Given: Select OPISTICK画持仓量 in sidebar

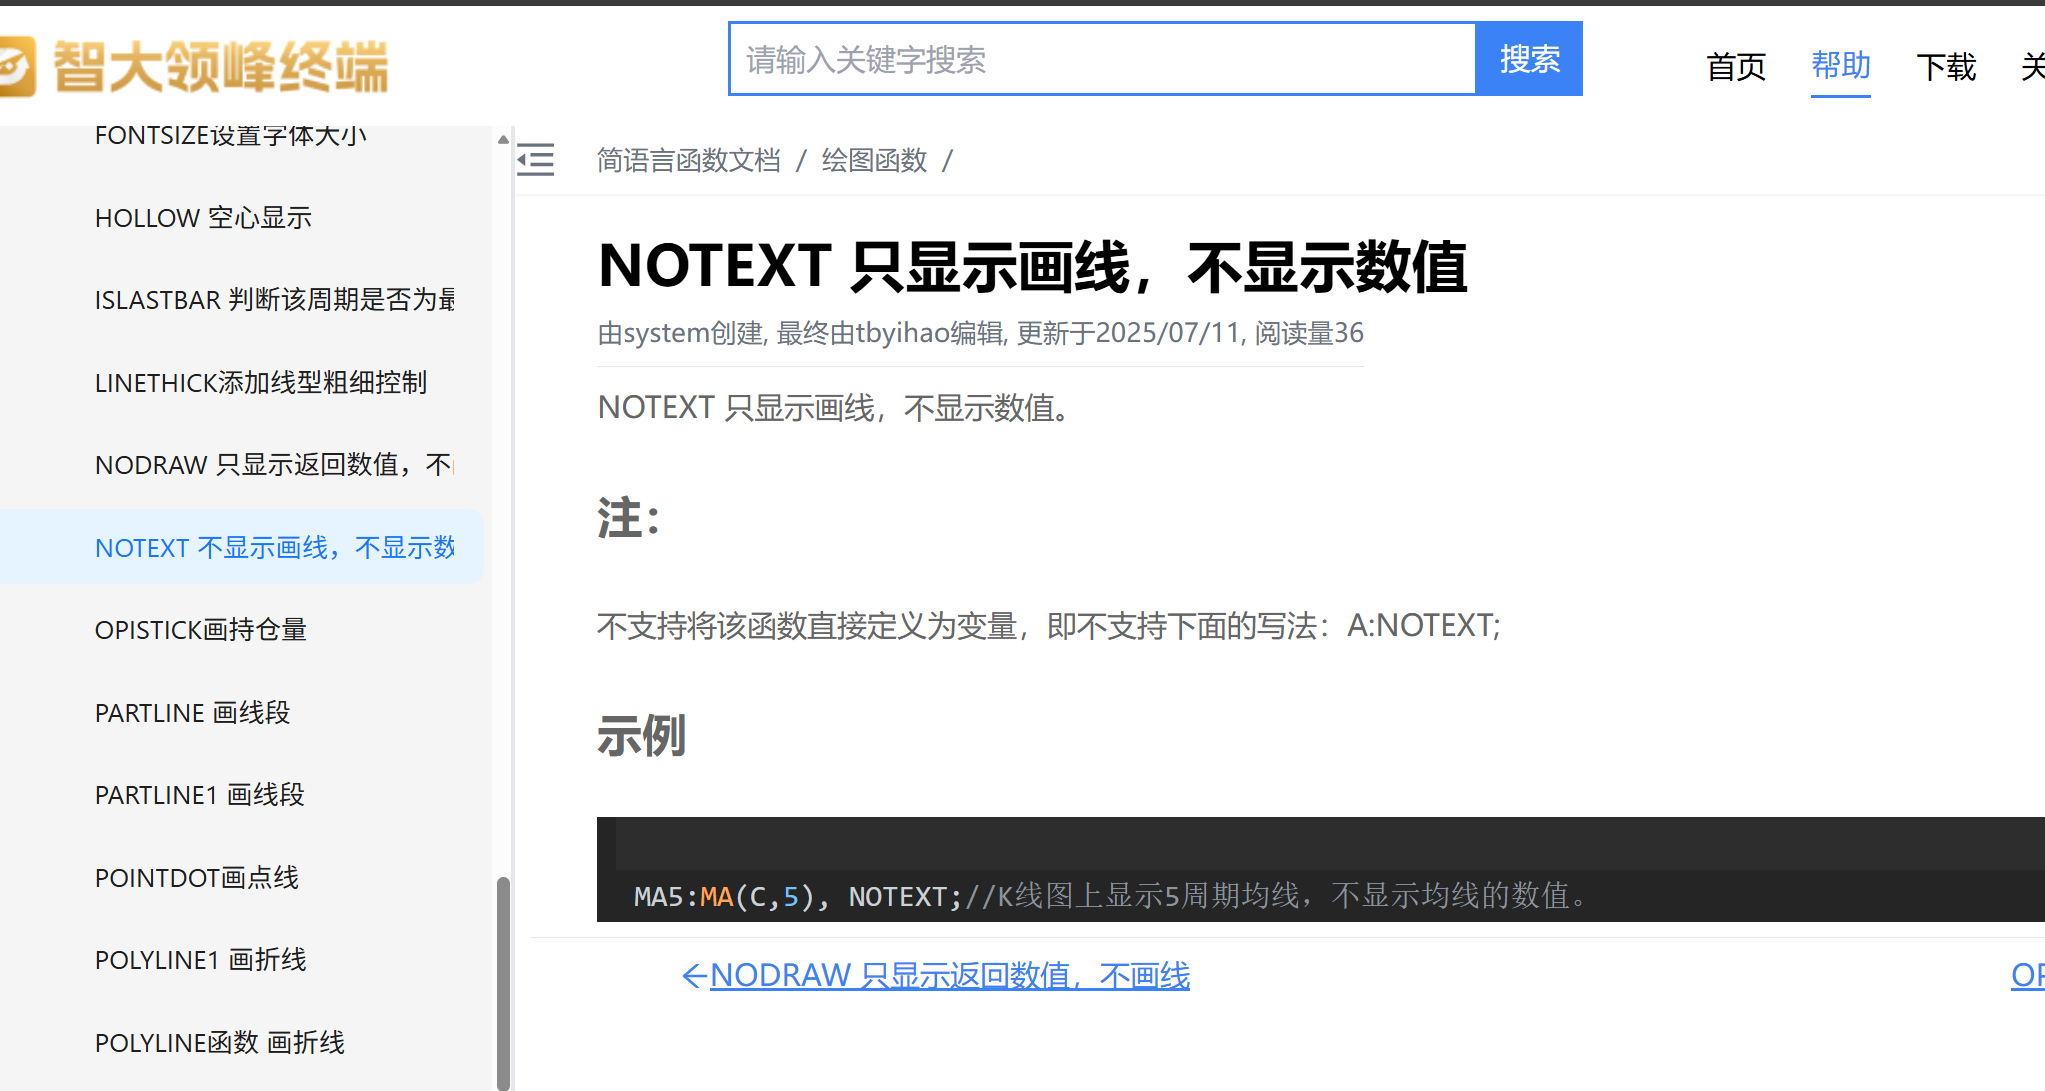Looking at the screenshot, I should (x=200, y=630).
